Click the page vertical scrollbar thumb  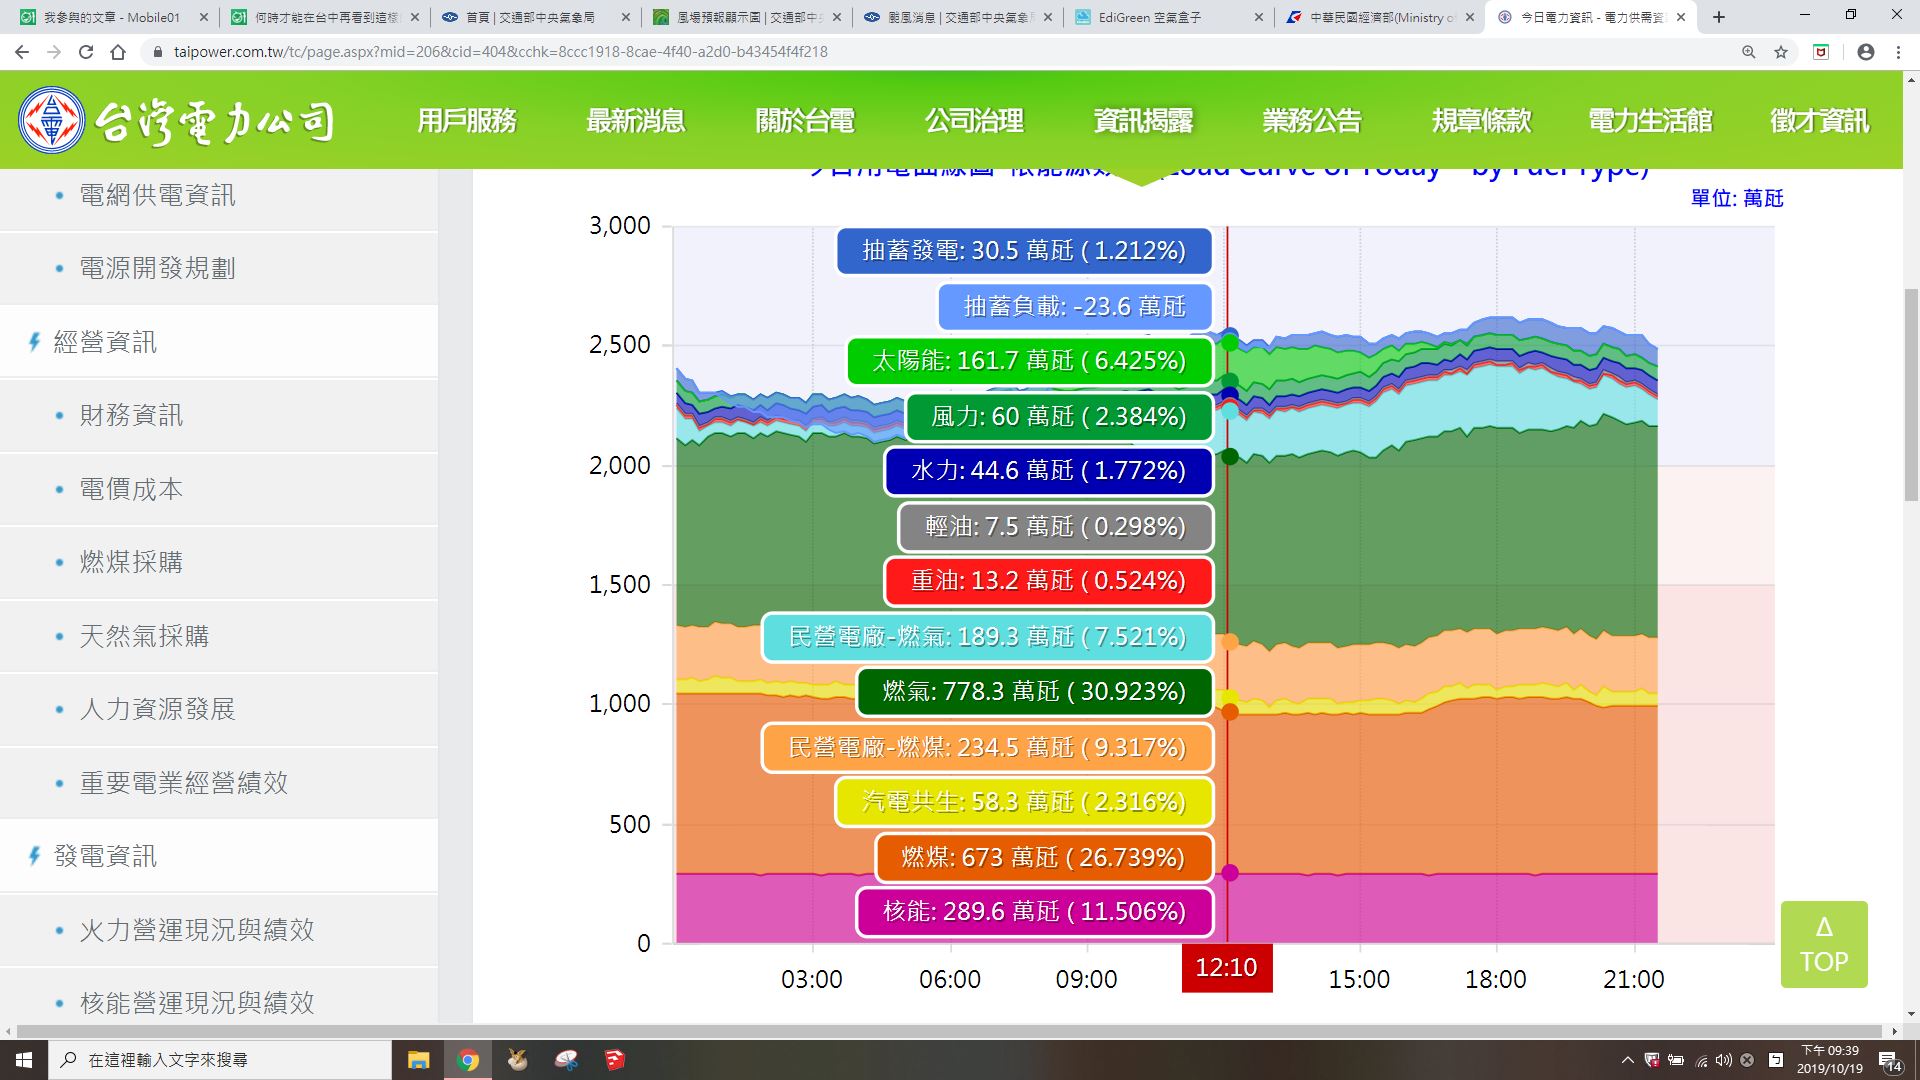point(1911,395)
